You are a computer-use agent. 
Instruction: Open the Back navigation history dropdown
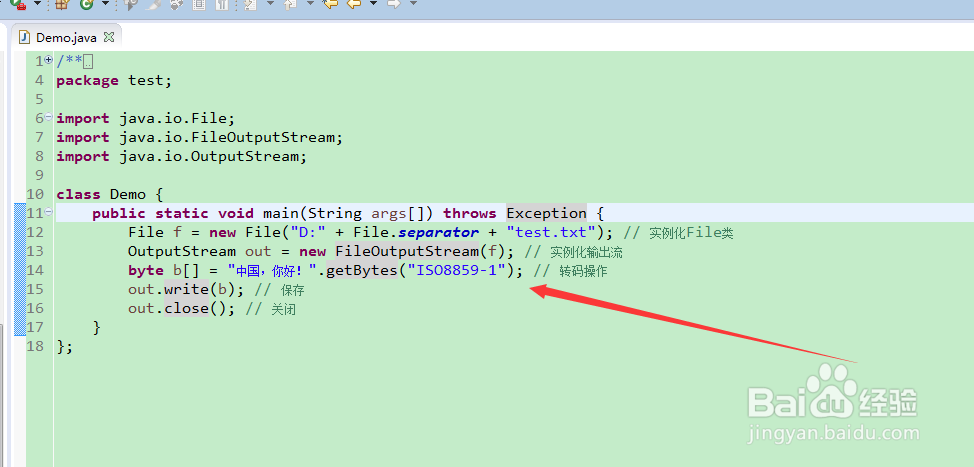click(x=373, y=3)
